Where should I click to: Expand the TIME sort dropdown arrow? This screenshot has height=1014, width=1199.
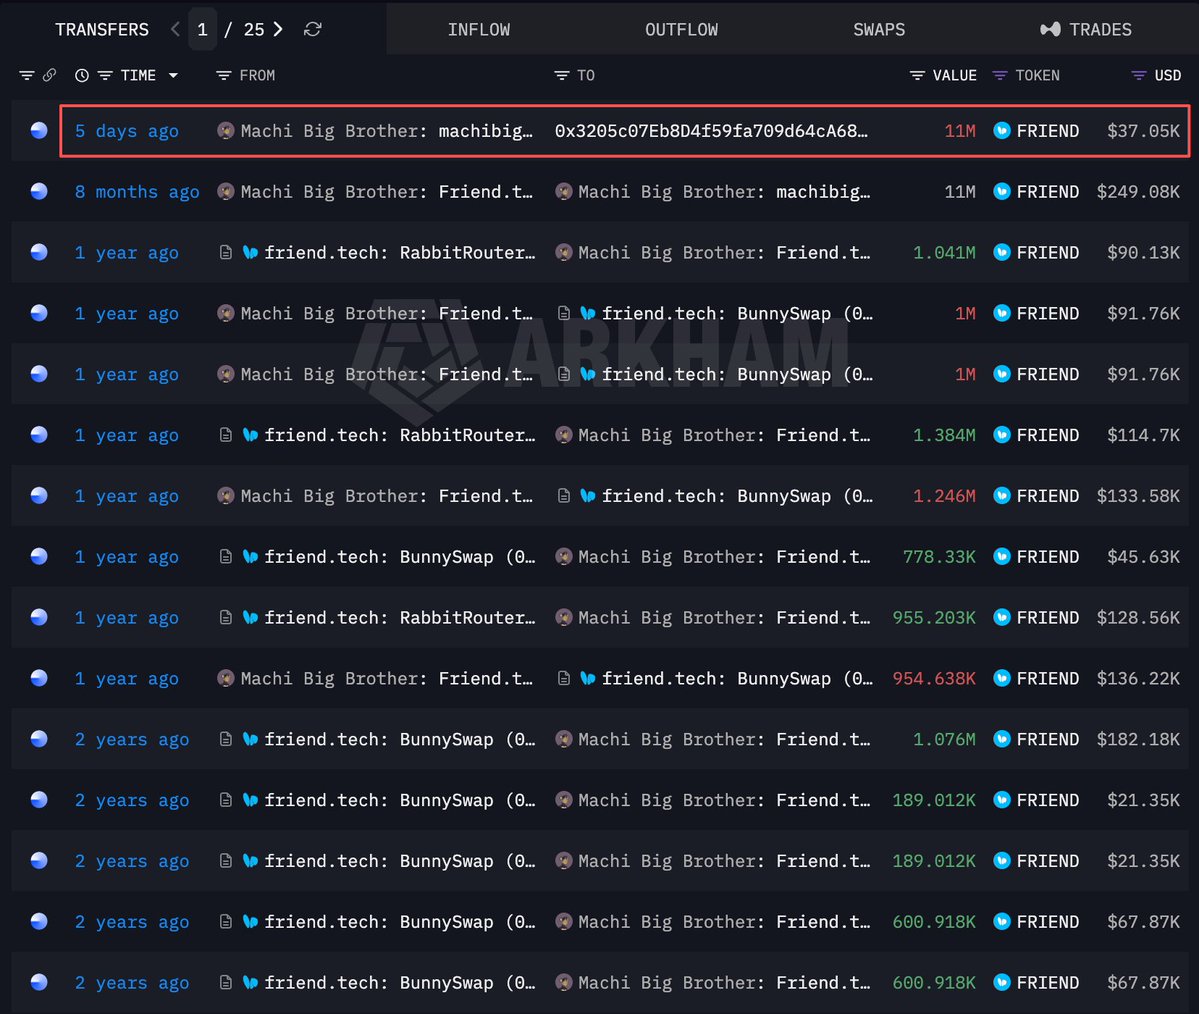pyautogui.click(x=174, y=75)
